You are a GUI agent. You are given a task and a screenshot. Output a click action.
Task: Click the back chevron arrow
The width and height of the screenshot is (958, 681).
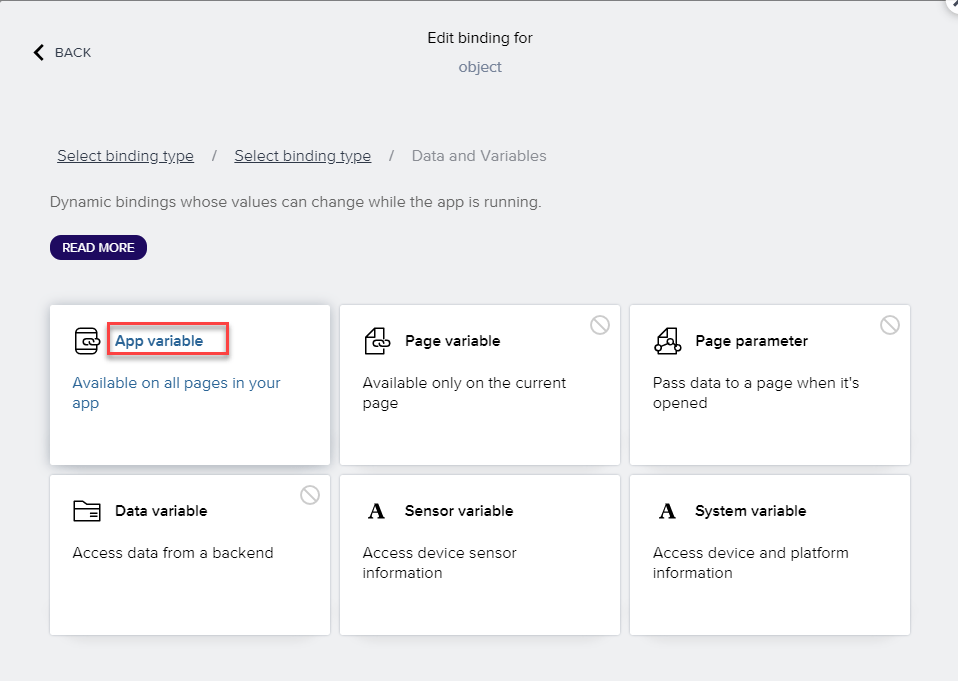click(39, 52)
